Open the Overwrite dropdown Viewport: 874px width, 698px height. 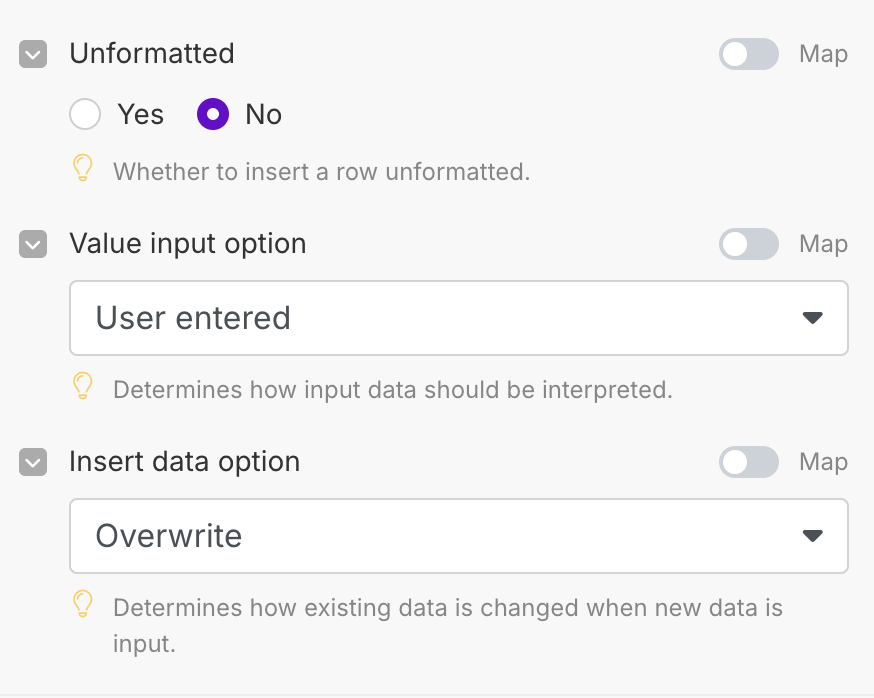pyautogui.click(x=458, y=536)
